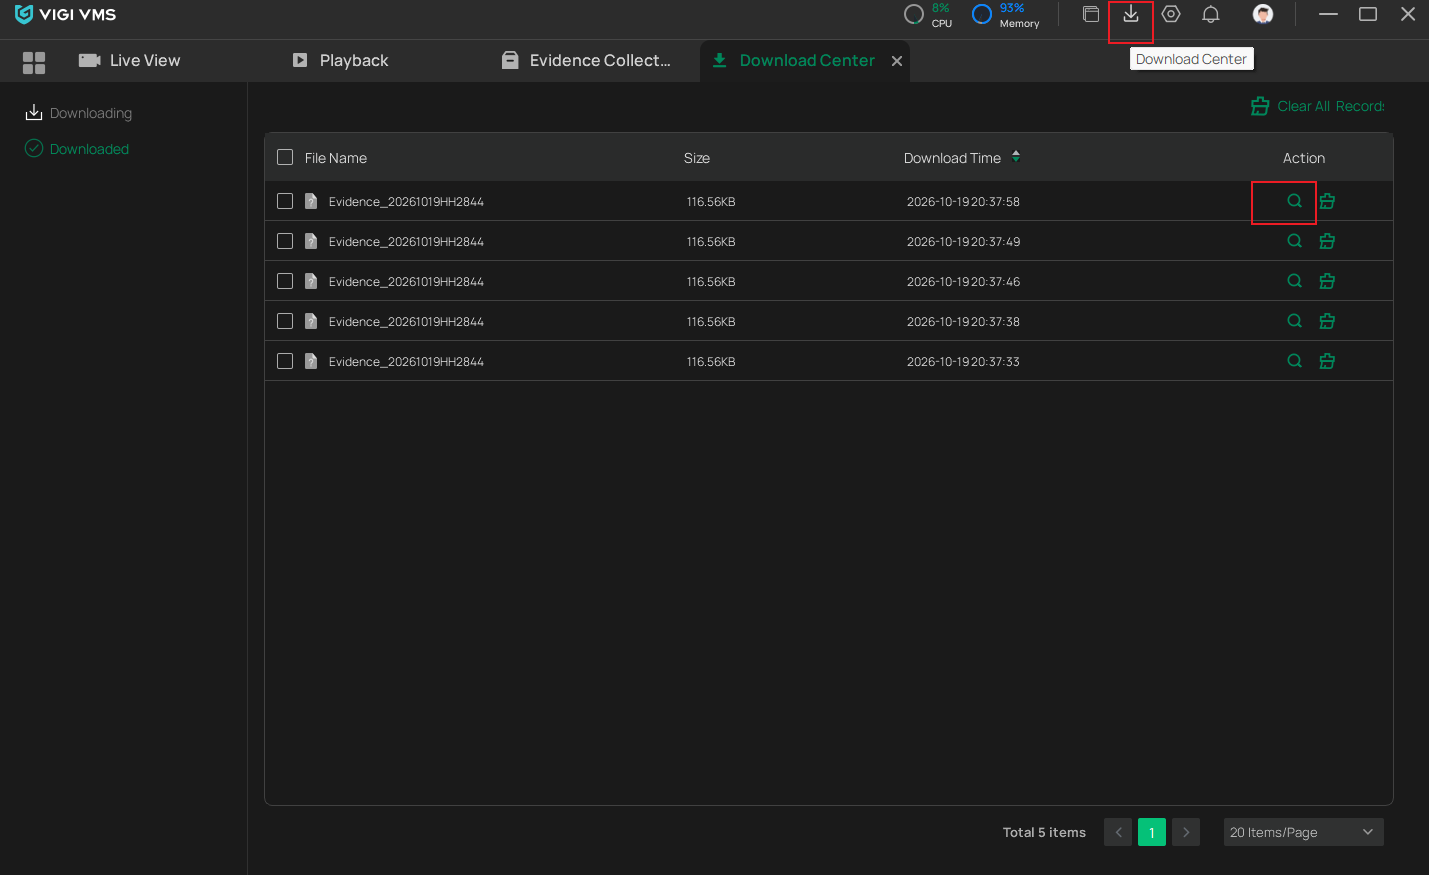
Task: Switch to the Evidence Collection tab
Action: pos(586,60)
